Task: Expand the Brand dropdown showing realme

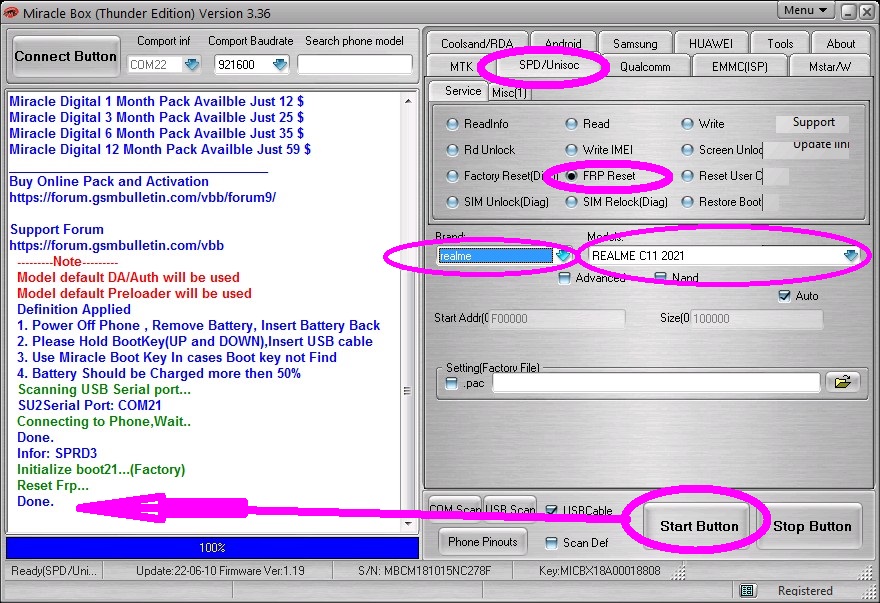Action: (562, 256)
